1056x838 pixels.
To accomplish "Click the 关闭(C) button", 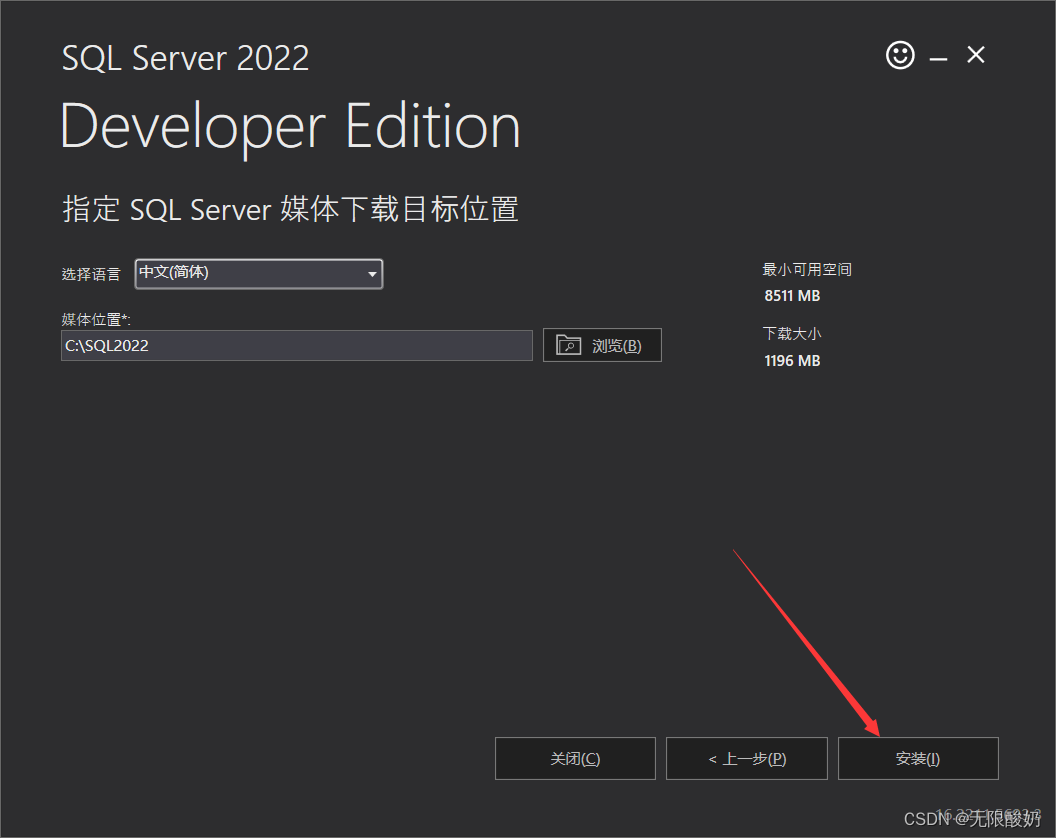I will pyautogui.click(x=575, y=759).
